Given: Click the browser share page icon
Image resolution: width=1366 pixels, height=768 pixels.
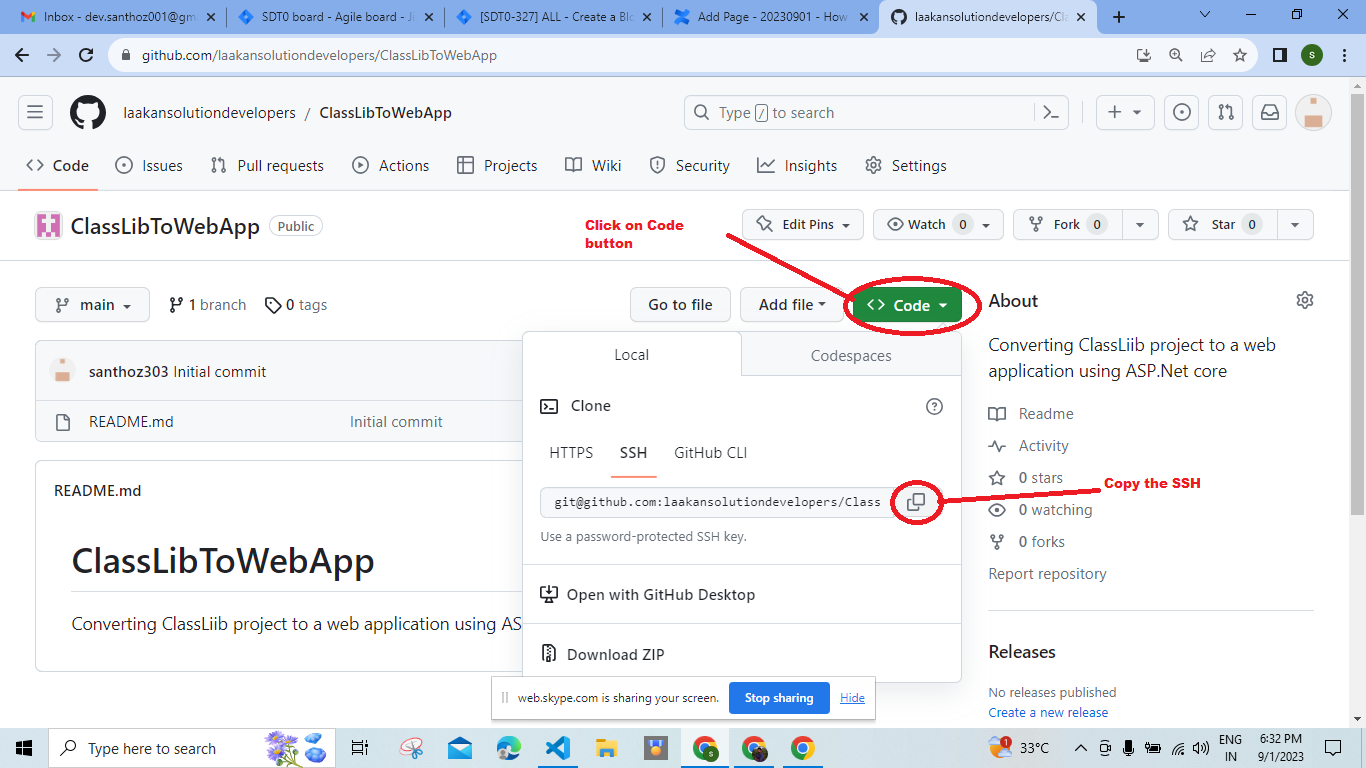Looking at the screenshot, I should tap(1208, 55).
